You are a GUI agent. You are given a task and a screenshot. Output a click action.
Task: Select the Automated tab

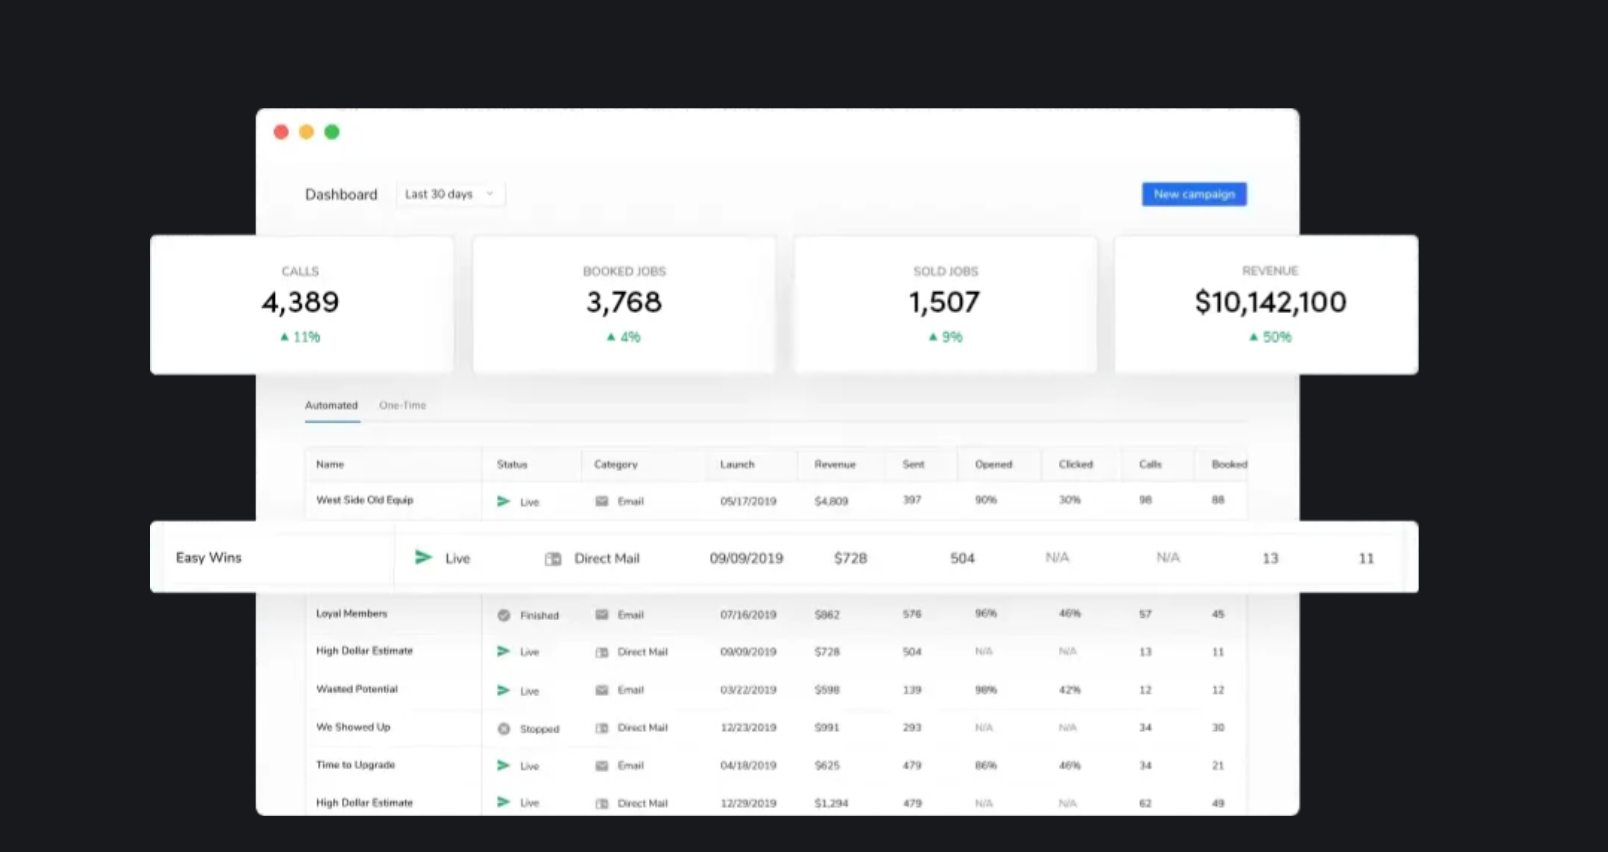point(331,405)
